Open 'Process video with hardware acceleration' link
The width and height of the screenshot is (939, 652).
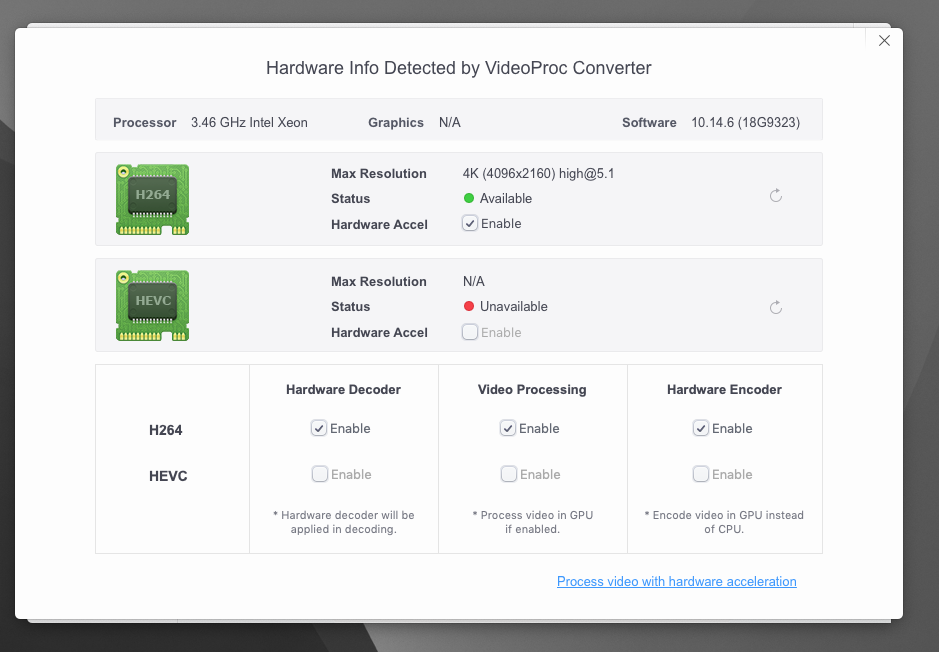click(676, 581)
